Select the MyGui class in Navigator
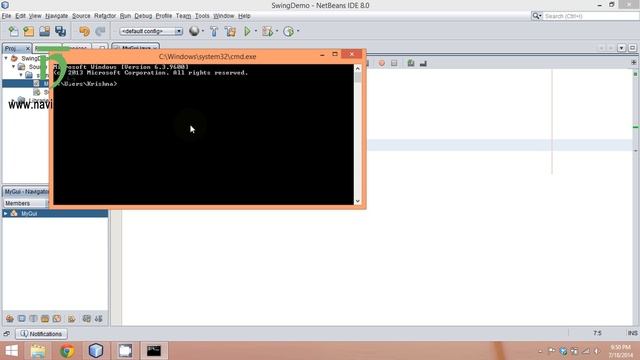 coord(29,213)
